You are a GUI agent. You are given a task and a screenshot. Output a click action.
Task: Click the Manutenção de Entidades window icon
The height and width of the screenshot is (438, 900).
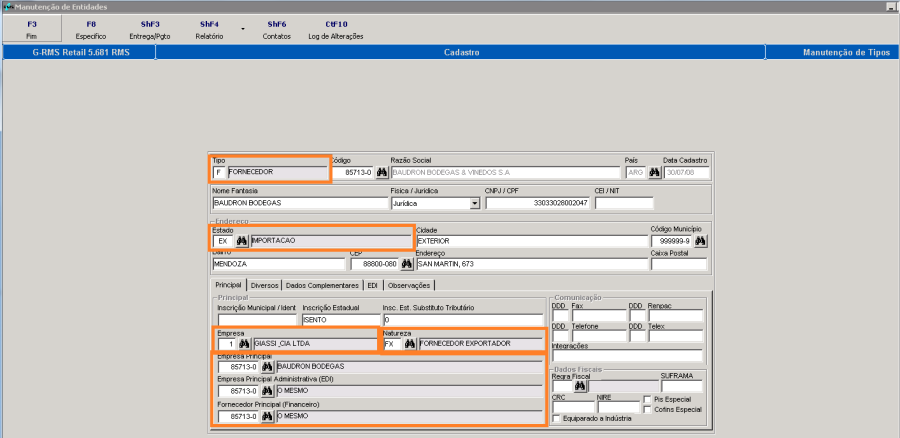(8, 7)
